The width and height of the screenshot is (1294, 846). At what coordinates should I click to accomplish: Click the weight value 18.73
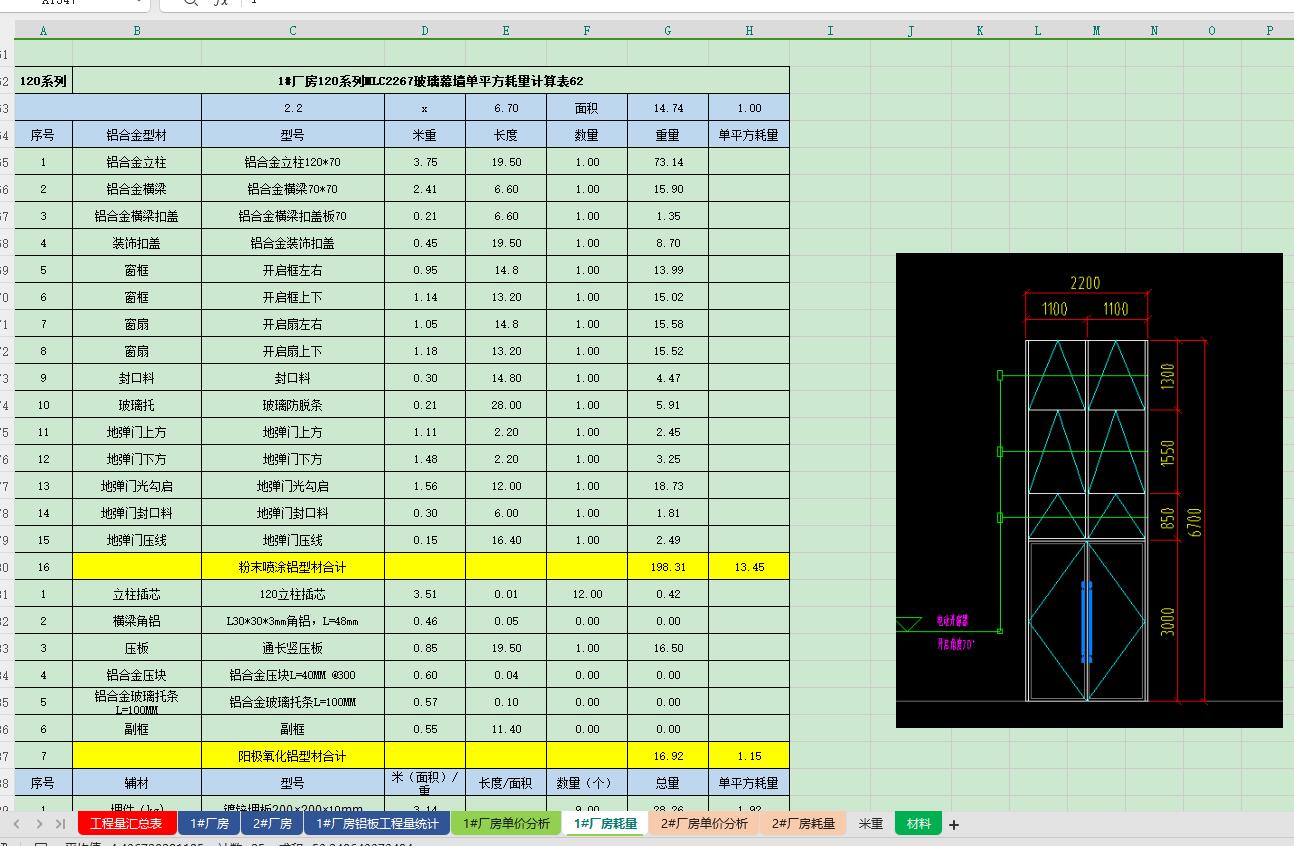click(x=668, y=486)
